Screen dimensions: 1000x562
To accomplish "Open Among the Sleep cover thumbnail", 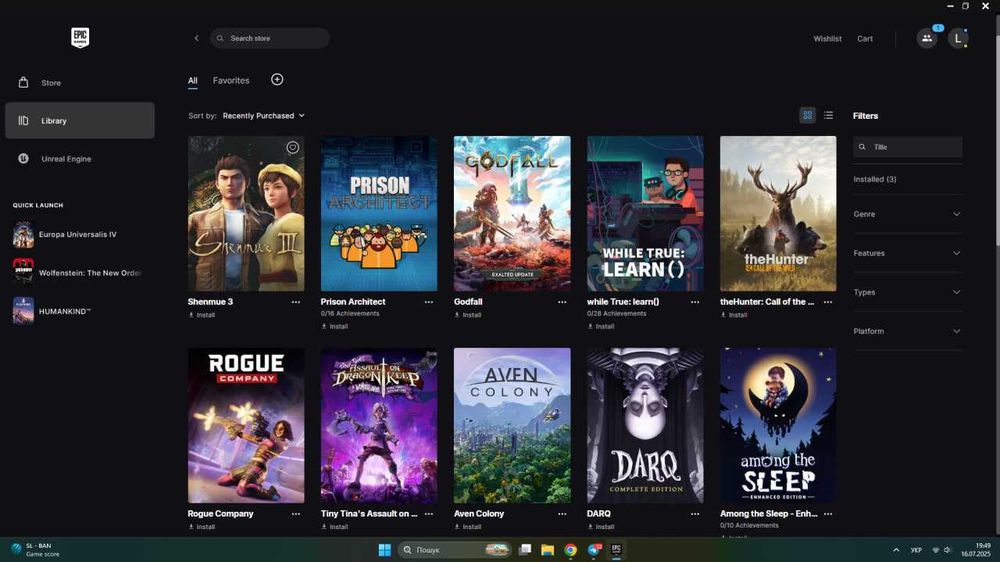I will 778,425.
